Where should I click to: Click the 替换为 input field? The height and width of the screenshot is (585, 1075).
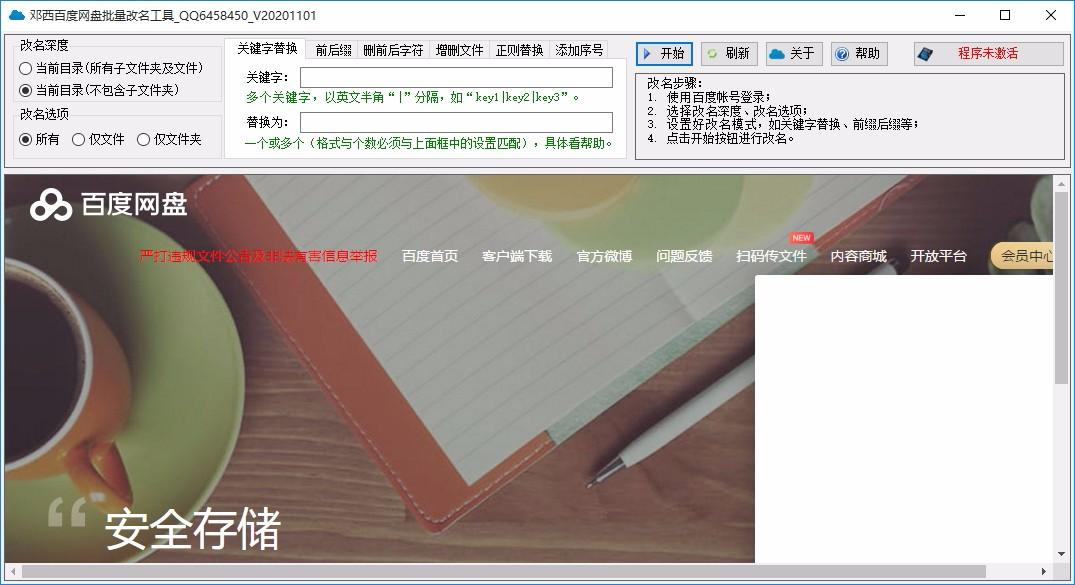pos(456,123)
